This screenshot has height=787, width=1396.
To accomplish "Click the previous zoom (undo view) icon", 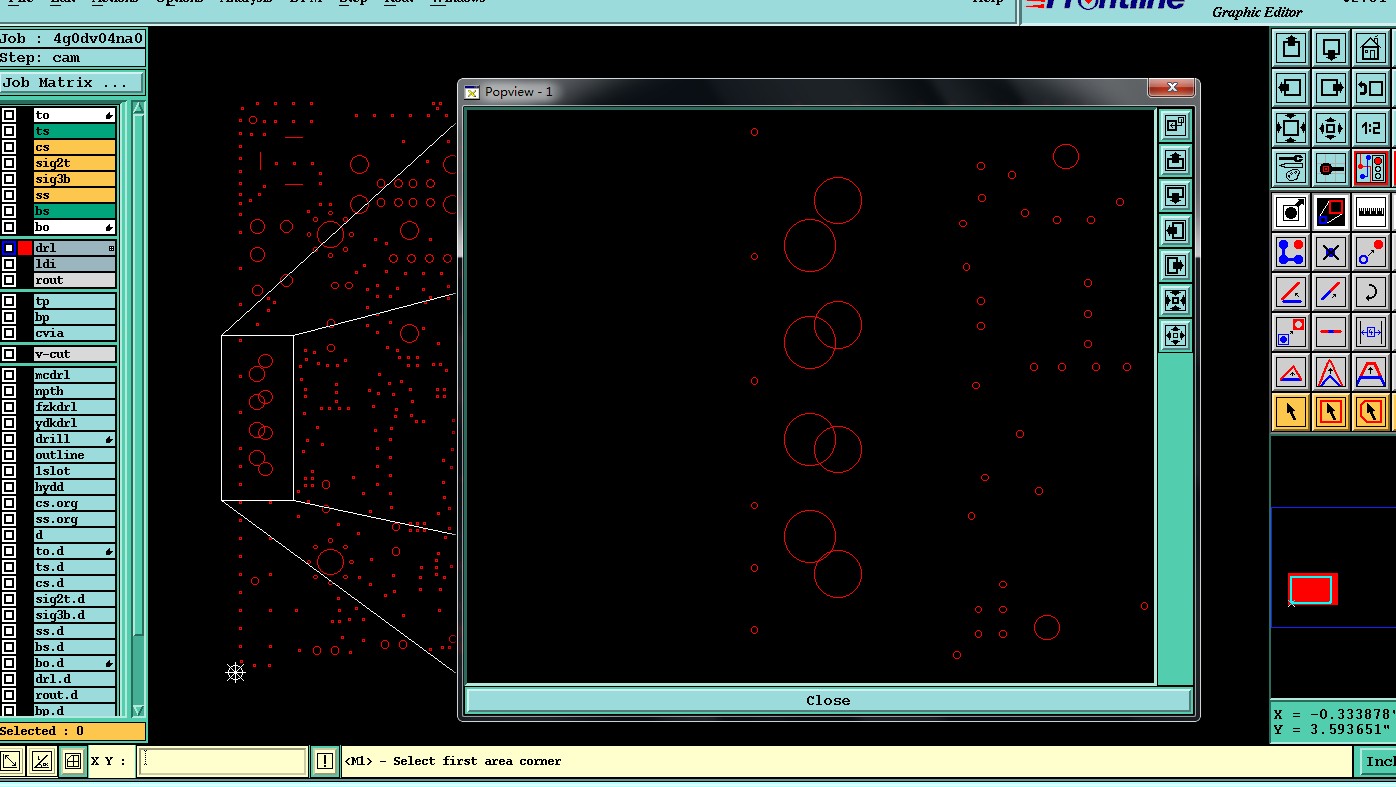I will pyautogui.click(x=1371, y=88).
